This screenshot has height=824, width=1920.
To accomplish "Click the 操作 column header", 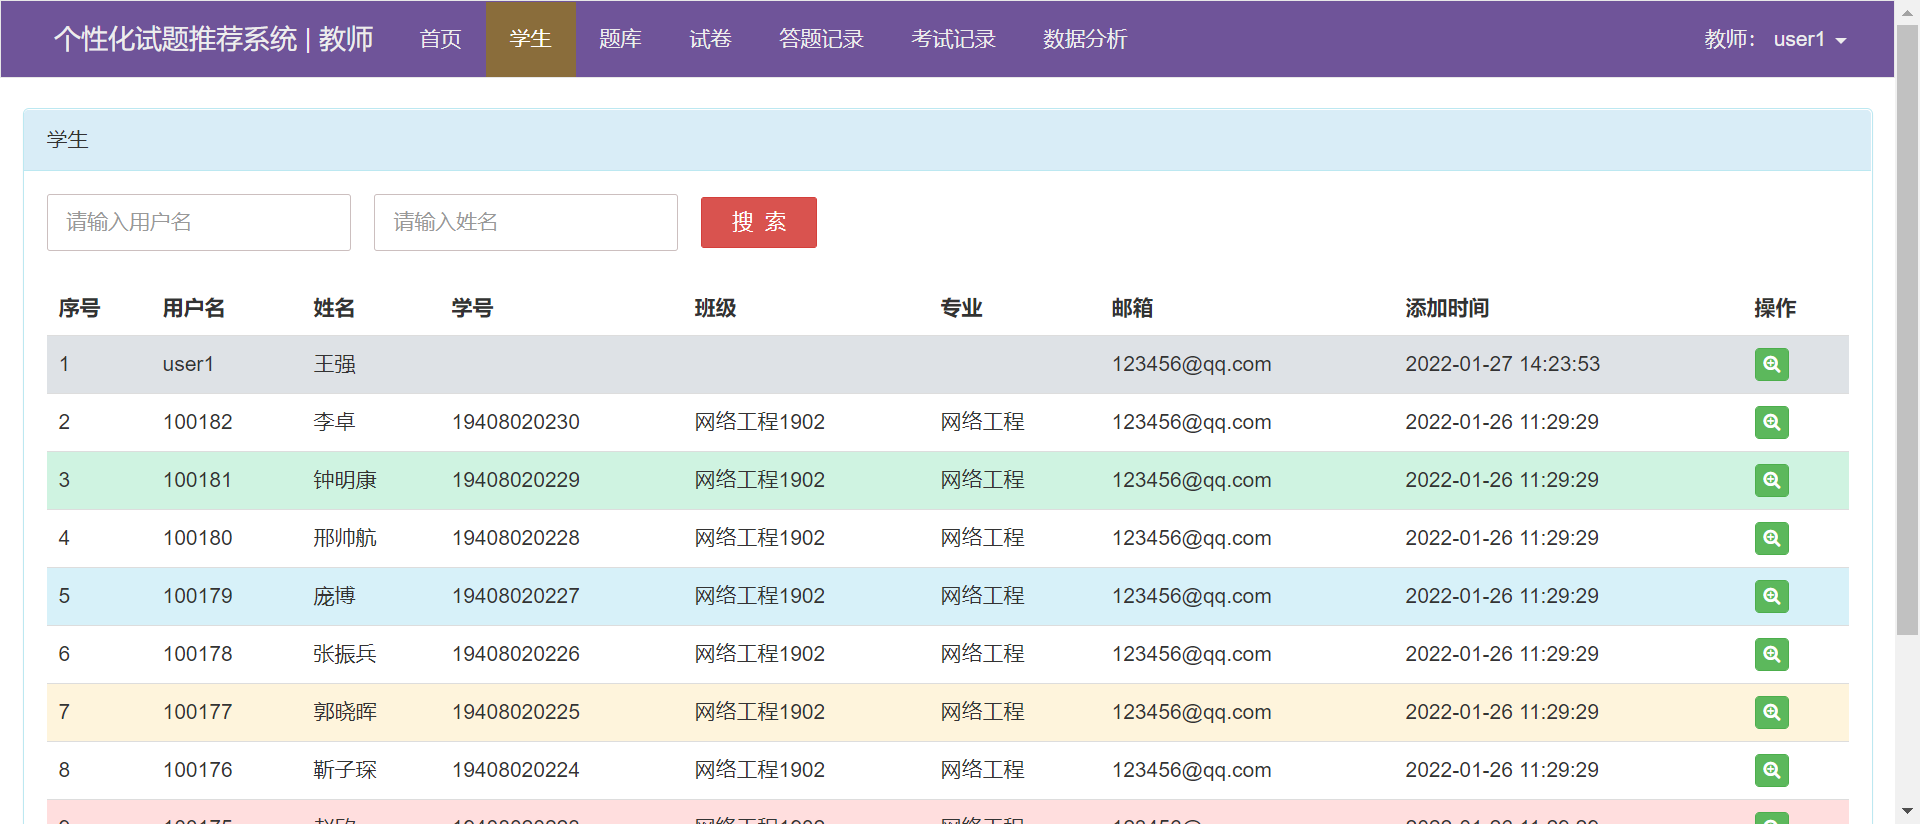I will [x=1775, y=308].
